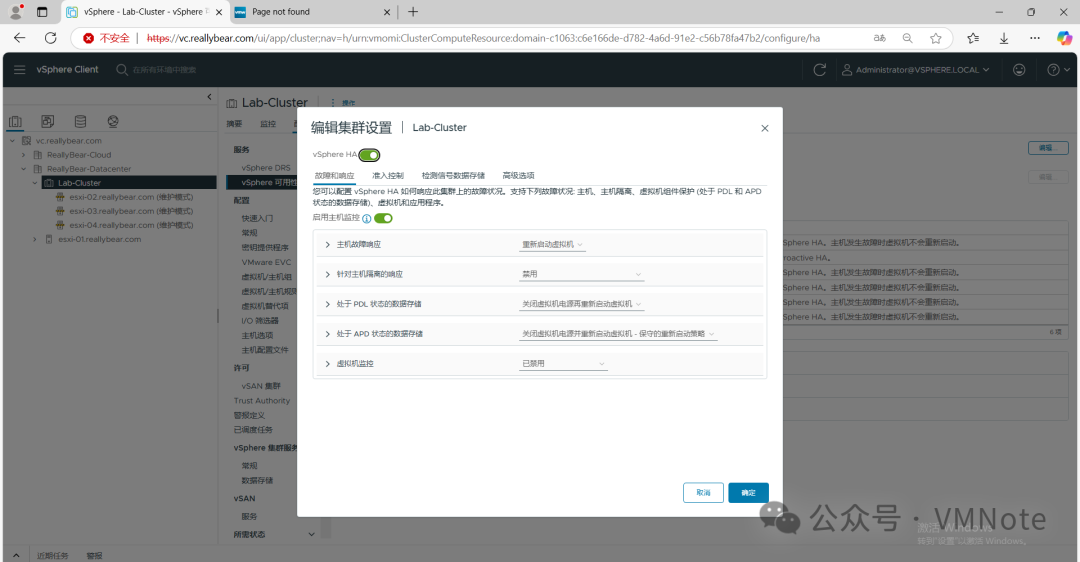This screenshot has width=1080, height=562.
Task: Click the browser zoom magnifier icon
Action: tap(908, 38)
